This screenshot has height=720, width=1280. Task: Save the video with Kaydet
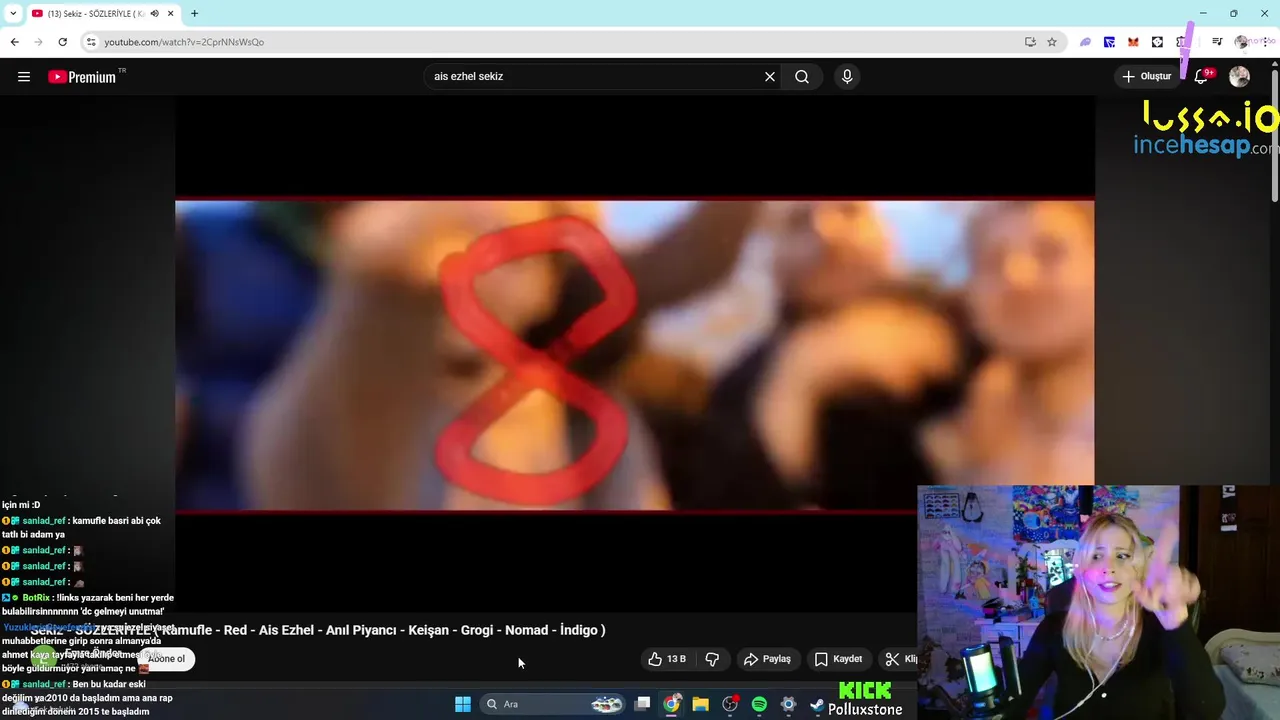[x=838, y=659]
